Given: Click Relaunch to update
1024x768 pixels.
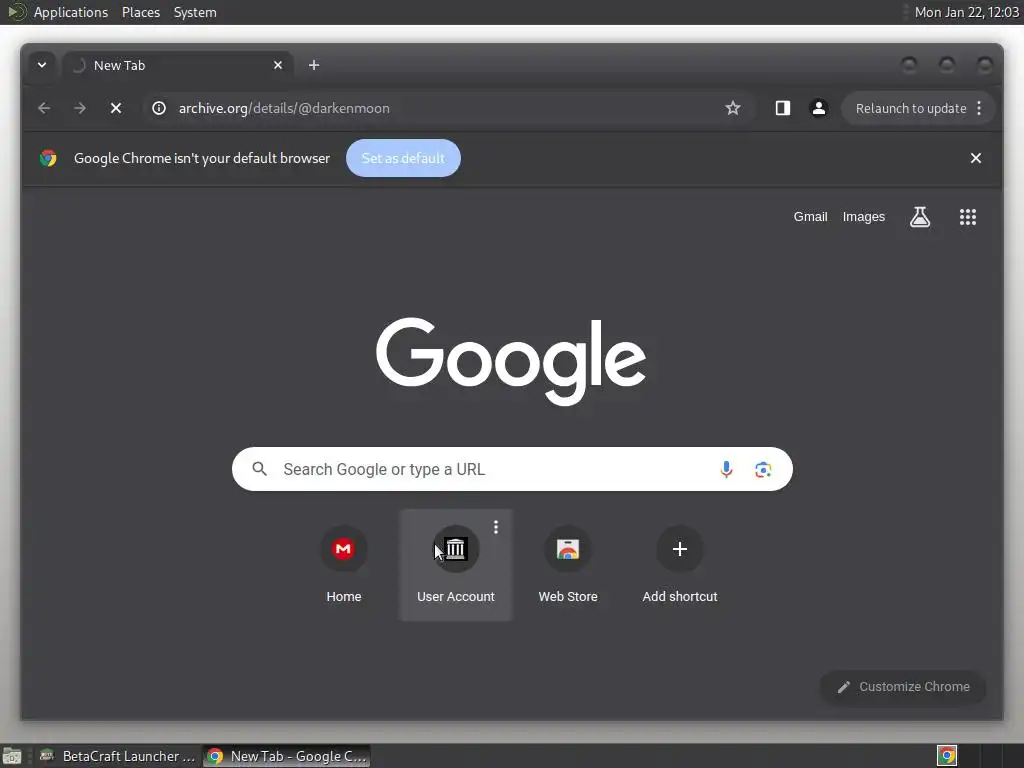Looking at the screenshot, I should [x=910, y=108].
